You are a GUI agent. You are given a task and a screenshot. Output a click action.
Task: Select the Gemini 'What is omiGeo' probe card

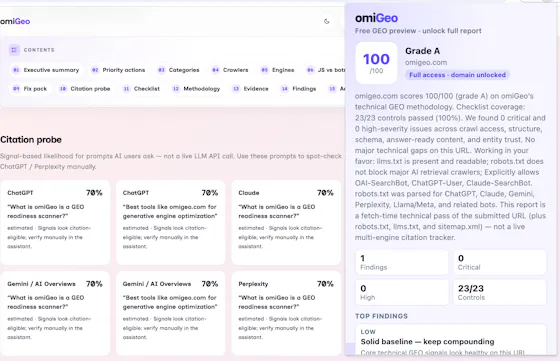pyautogui.click(x=55, y=313)
